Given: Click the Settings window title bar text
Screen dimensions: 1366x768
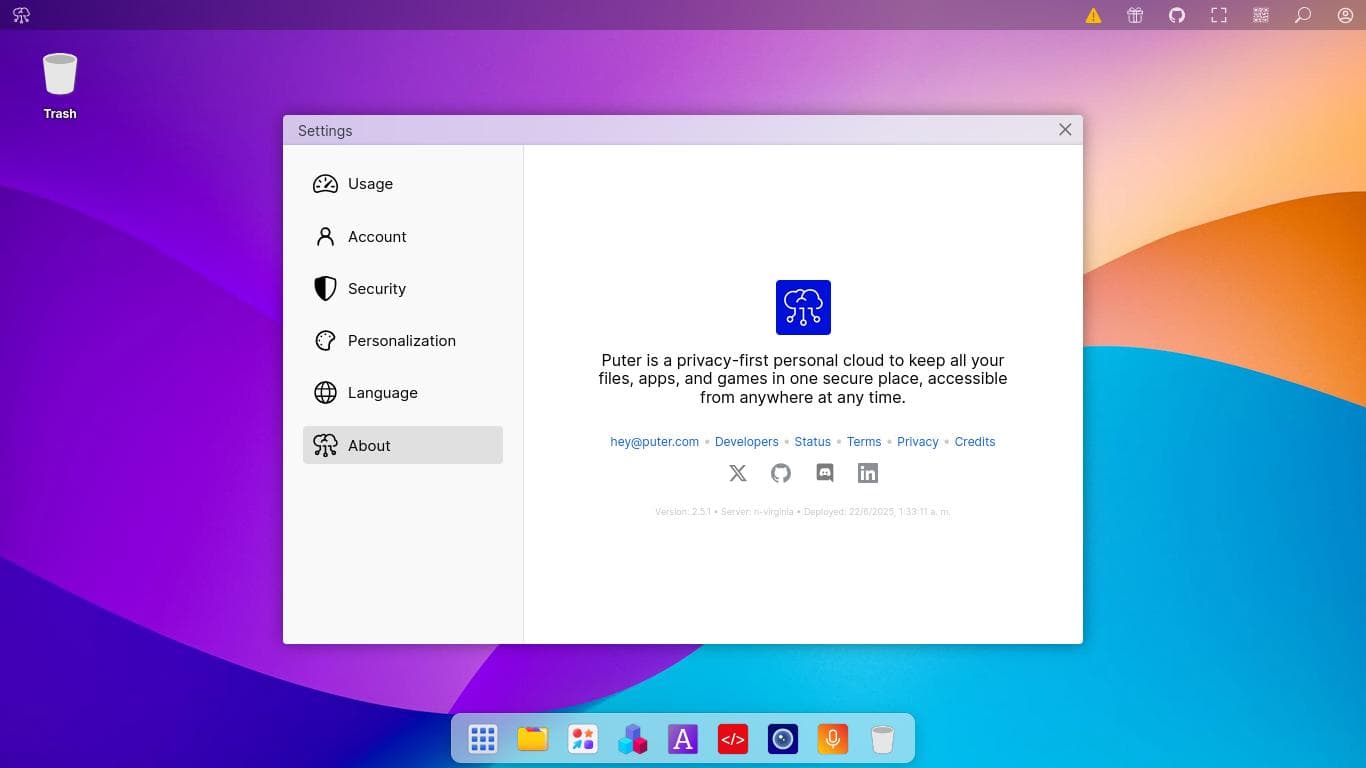Looking at the screenshot, I should coord(325,130).
